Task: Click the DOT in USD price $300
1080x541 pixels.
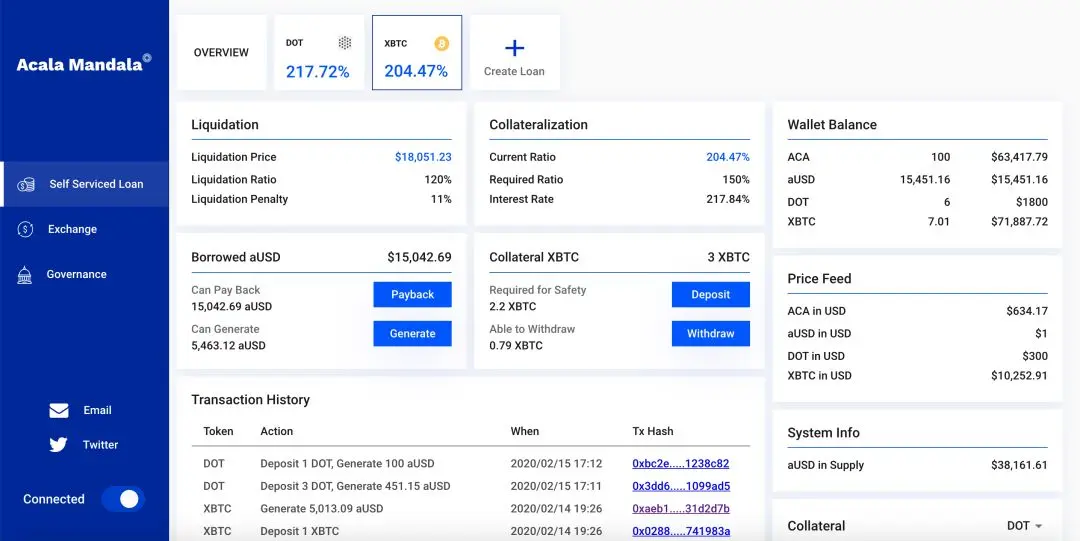Action: (1035, 356)
